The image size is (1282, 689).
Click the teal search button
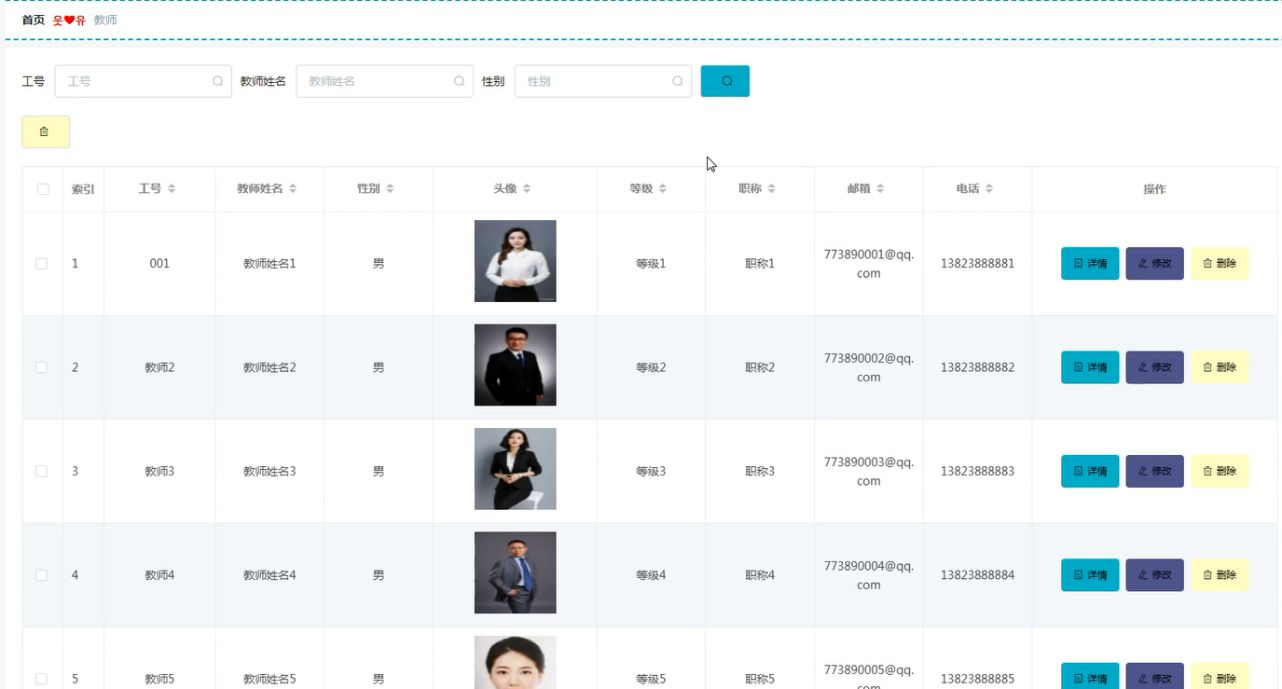click(725, 81)
